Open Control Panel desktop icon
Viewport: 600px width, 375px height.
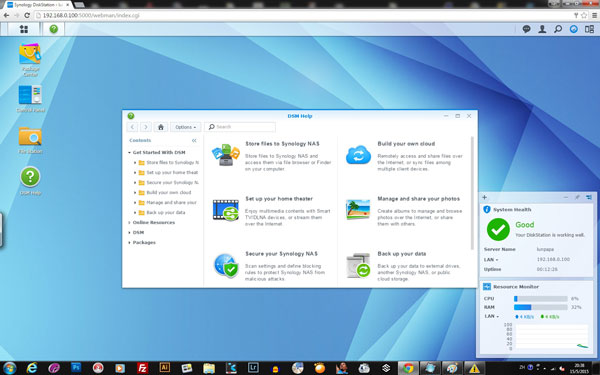(x=30, y=99)
